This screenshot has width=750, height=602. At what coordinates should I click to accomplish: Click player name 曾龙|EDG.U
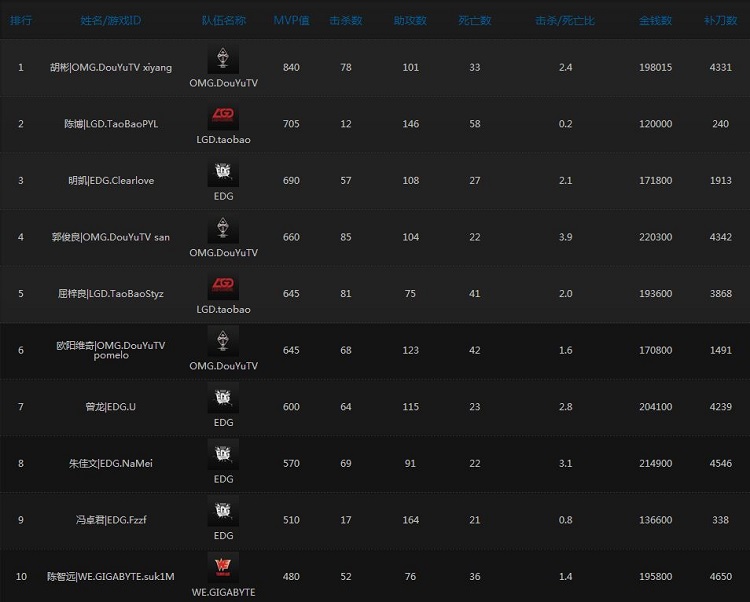[110, 407]
